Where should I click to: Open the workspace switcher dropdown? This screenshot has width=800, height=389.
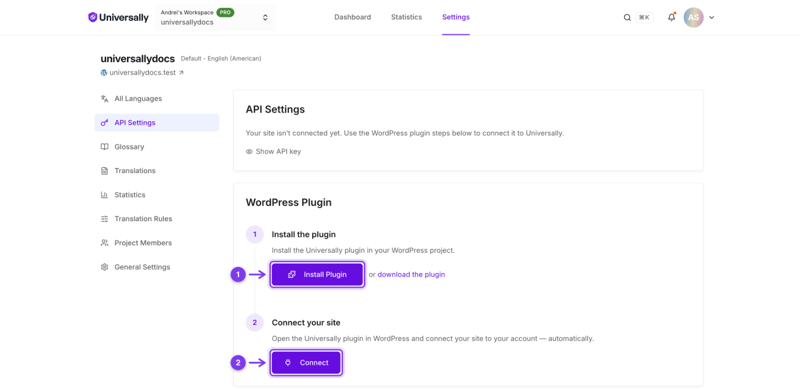[215, 17]
